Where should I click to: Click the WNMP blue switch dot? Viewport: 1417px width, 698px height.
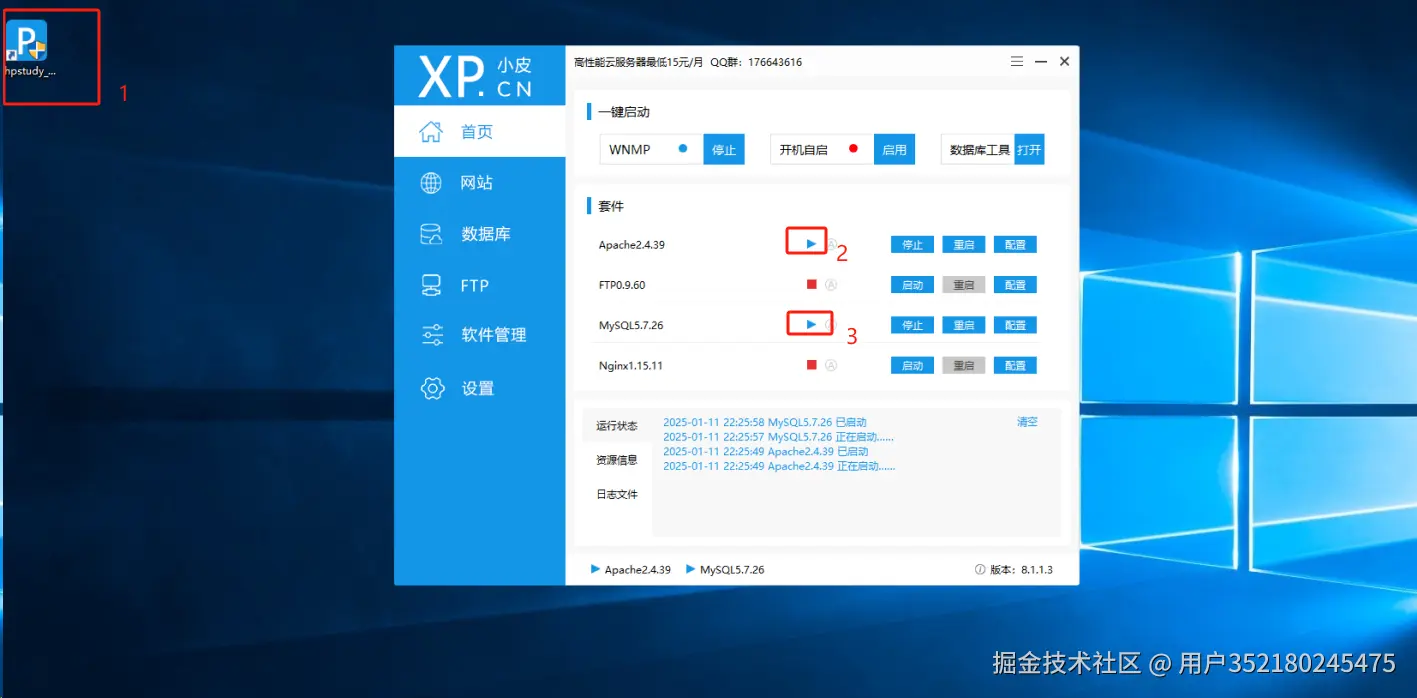tap(683, 148)
